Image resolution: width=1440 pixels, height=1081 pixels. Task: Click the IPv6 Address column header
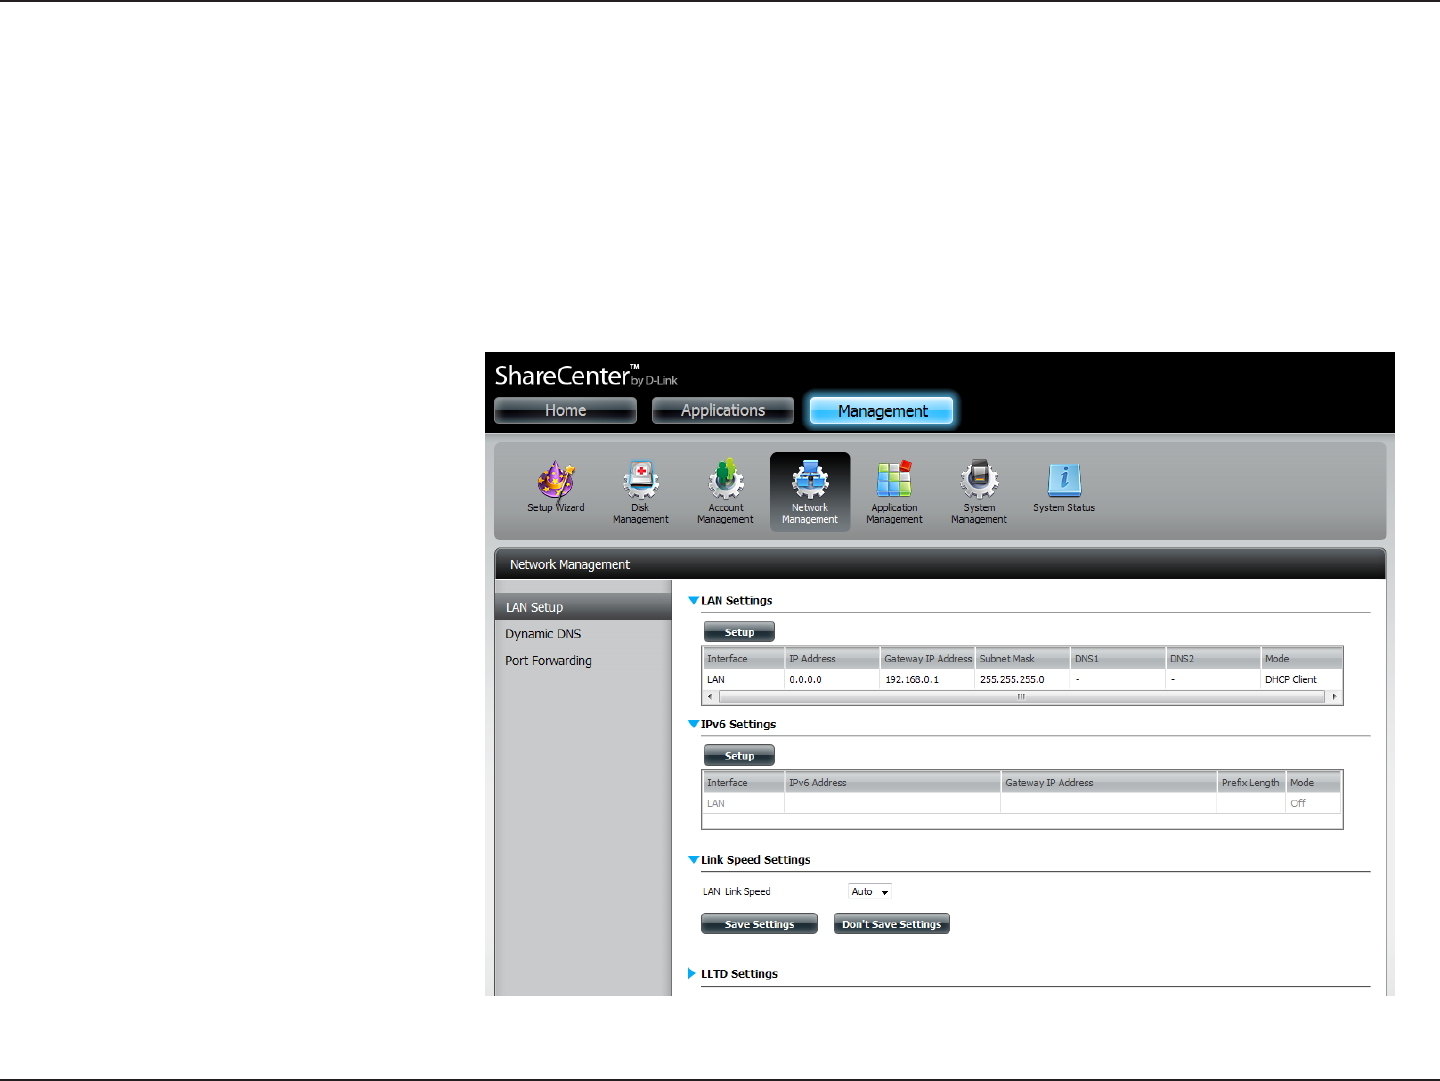click(893, 783)
